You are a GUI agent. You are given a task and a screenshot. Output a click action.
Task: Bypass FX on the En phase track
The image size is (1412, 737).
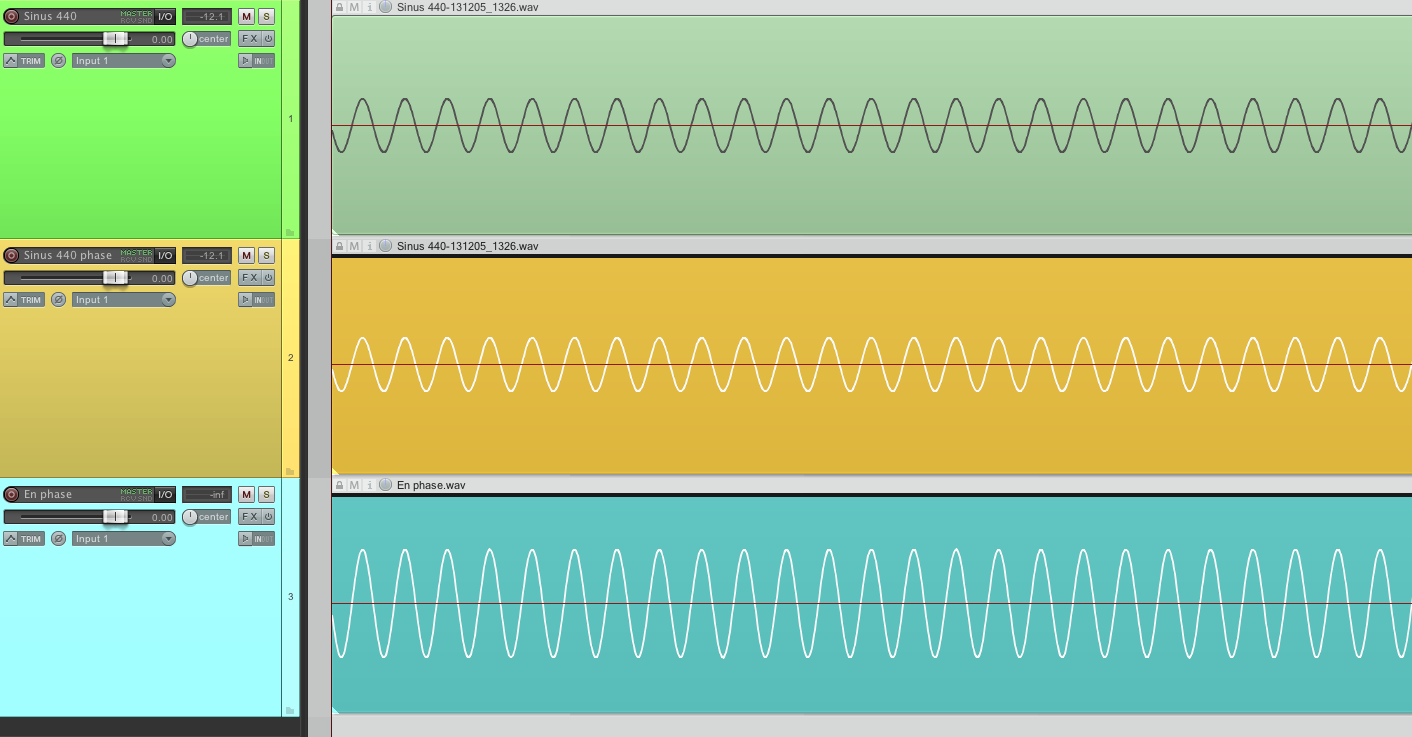[x=268, y=516]
